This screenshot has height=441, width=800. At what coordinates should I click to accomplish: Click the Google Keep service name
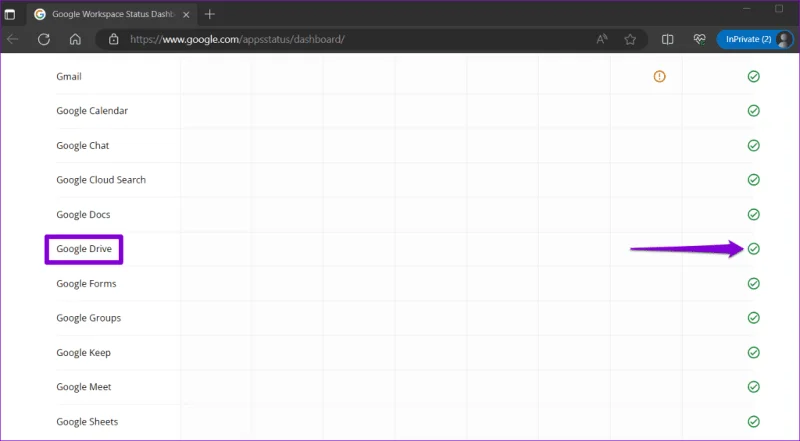click(83, 353)
